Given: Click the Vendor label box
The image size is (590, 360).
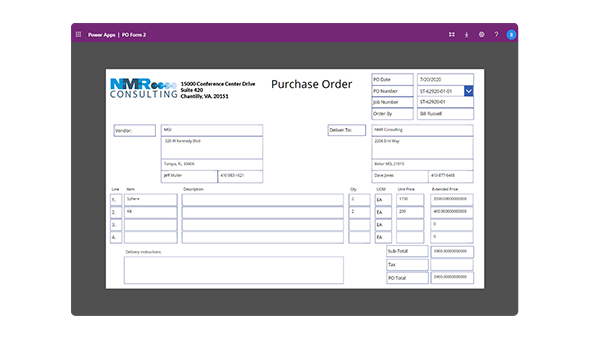Looking at the screenshot, I should [135, 131].
